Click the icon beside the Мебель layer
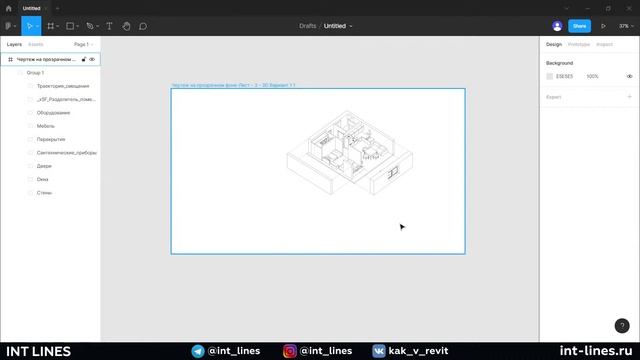 click(30, 126)
